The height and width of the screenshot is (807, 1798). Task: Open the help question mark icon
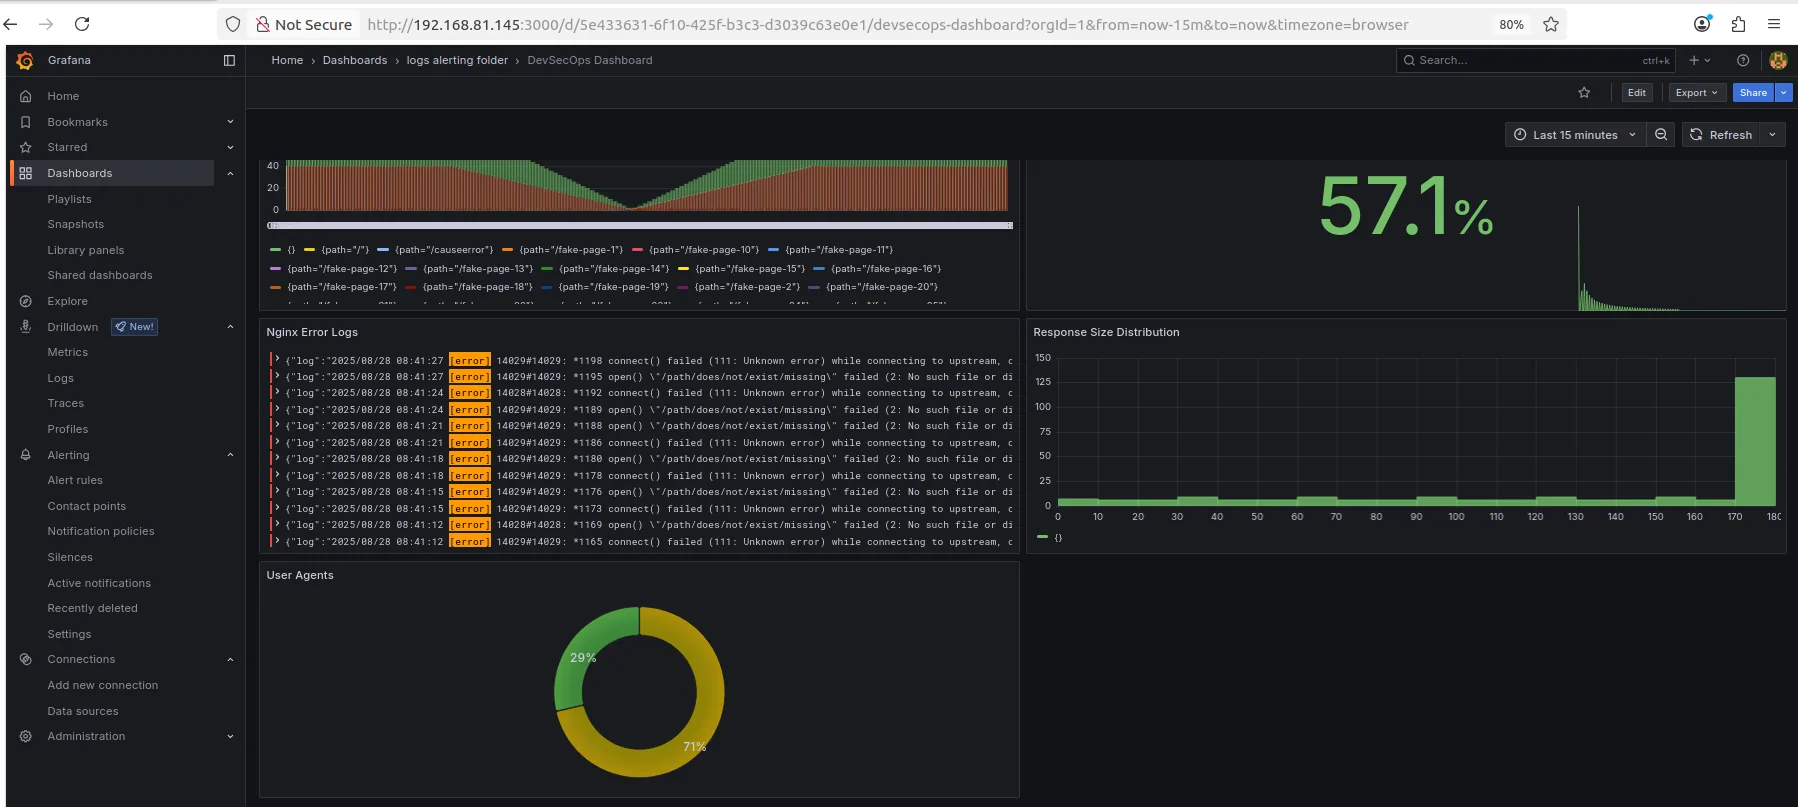(1743, 60)
